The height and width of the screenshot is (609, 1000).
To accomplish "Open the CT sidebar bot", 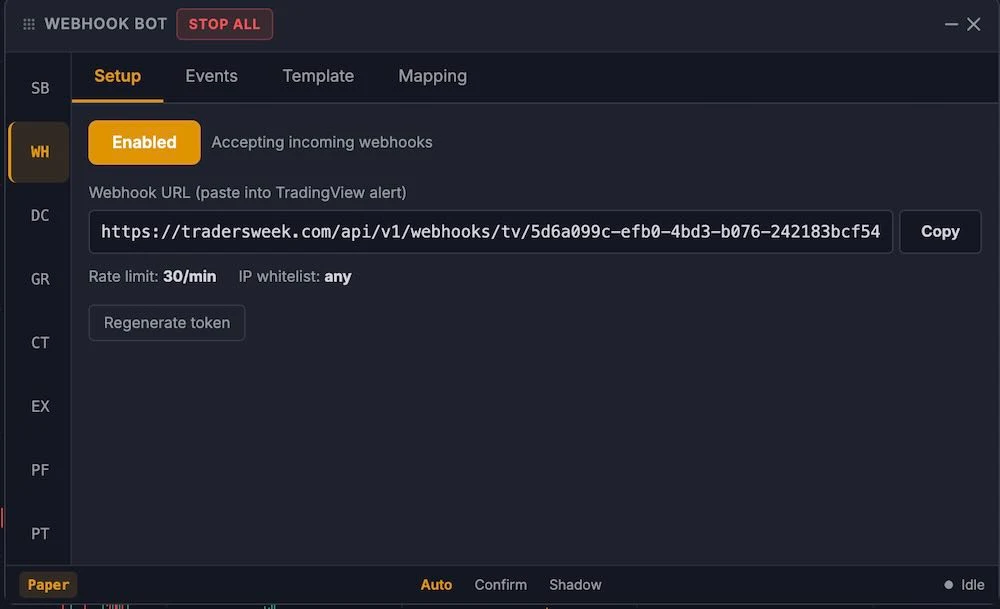I will 40,343.
